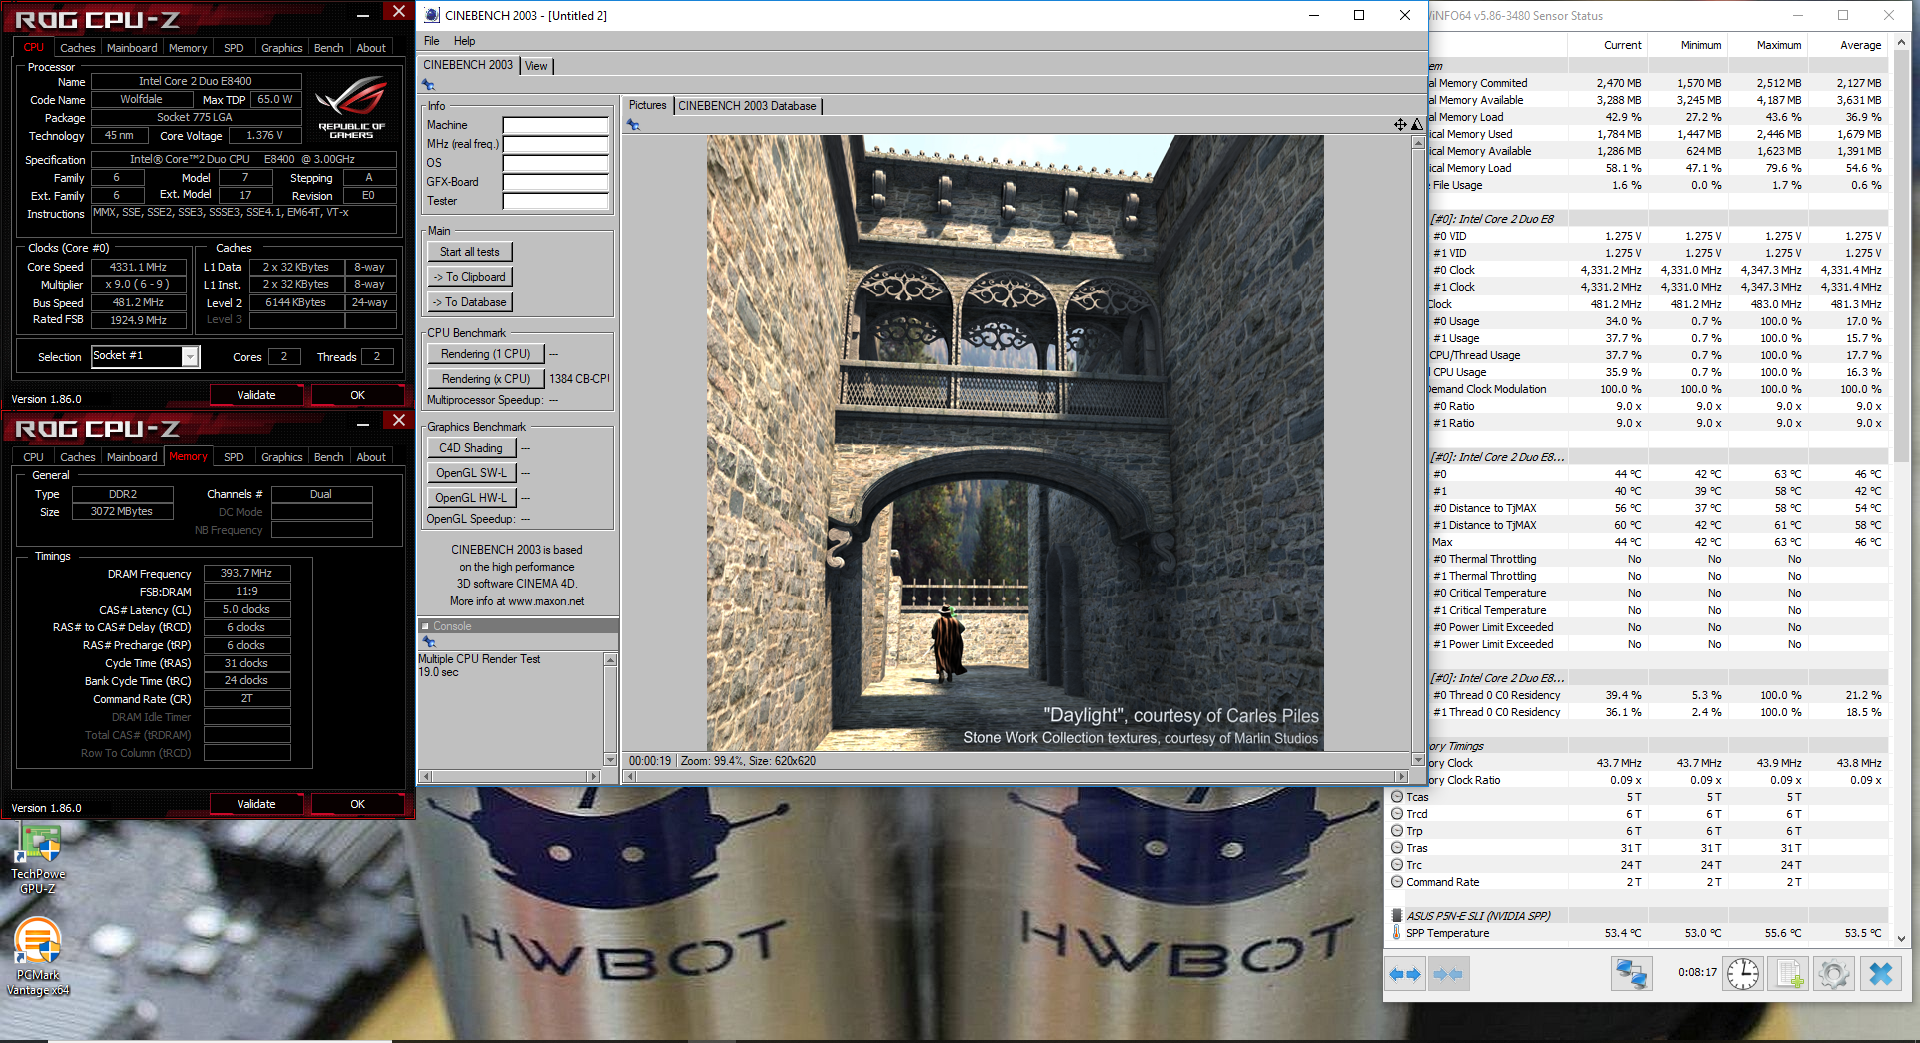This screenshot has width=1920, height=1043.
Task: Run C4D Shading graphics benchmark
Action: [x=471, y=448]
